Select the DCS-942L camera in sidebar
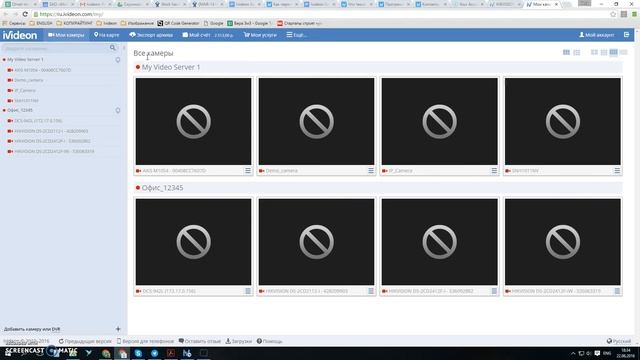 35,121
